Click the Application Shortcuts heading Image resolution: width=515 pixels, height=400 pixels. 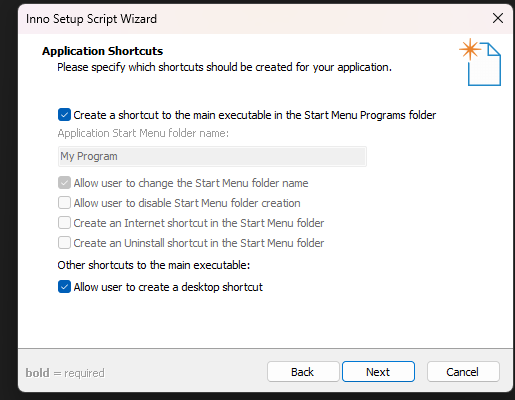[103, 51]
